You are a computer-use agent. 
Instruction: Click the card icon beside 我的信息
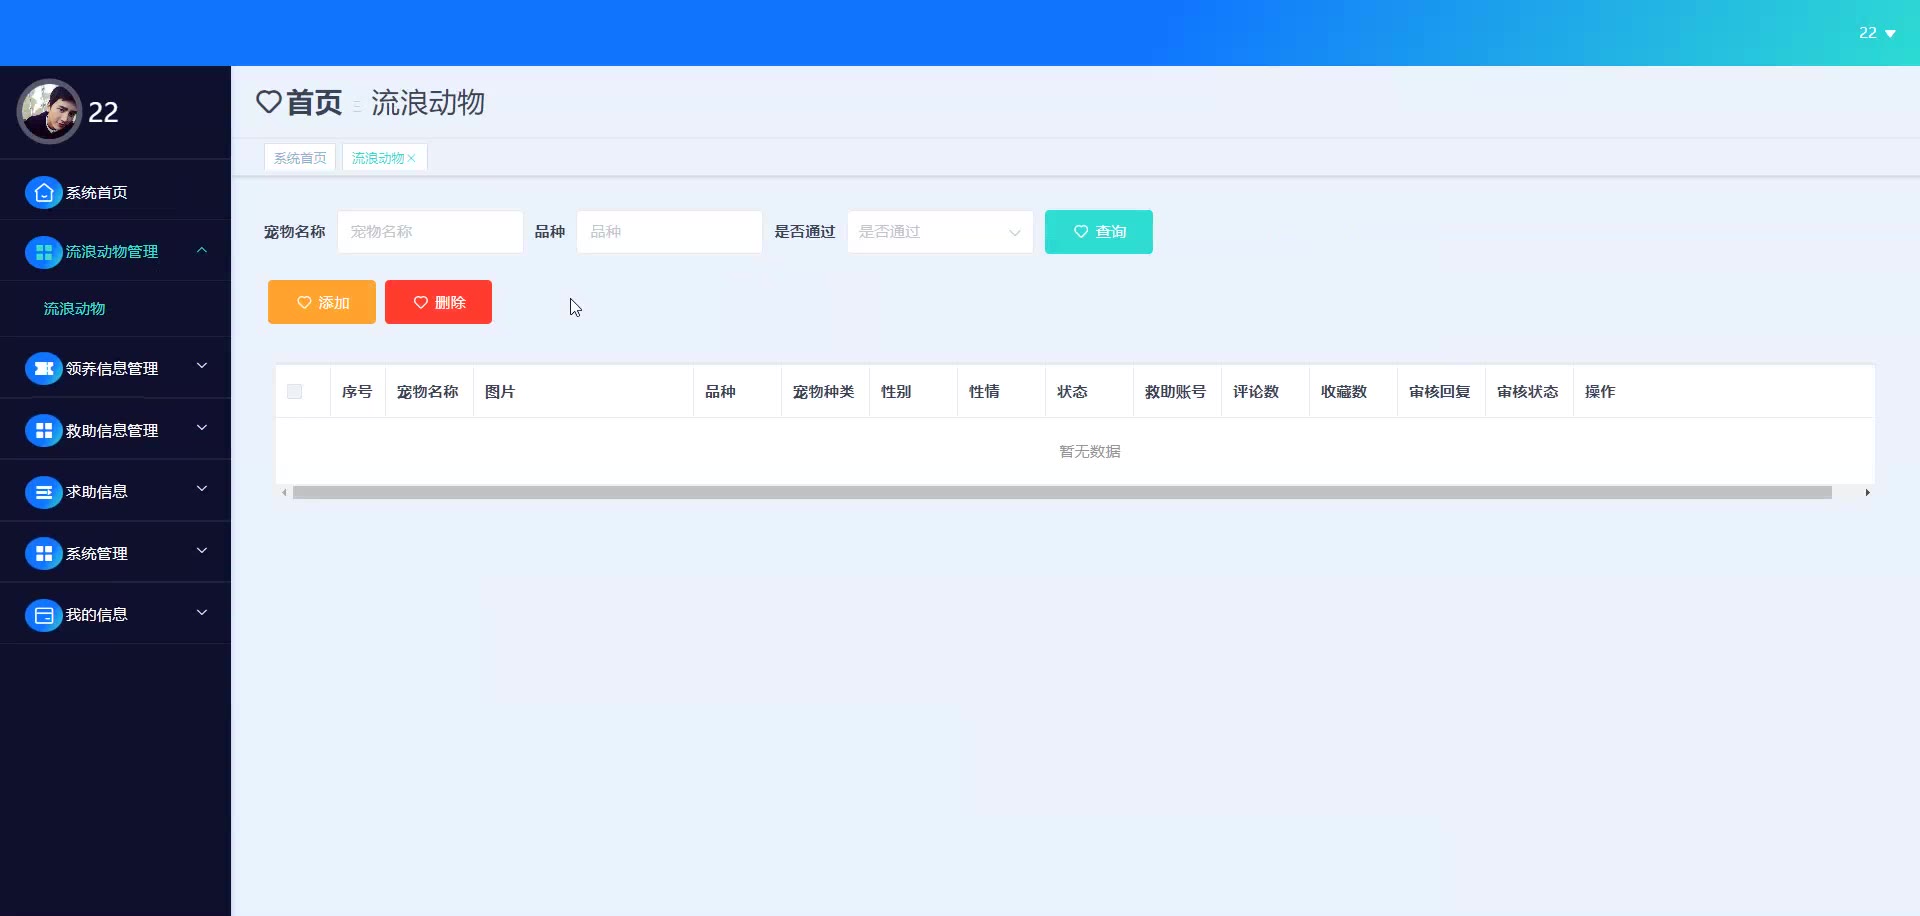tap(43, 615)
